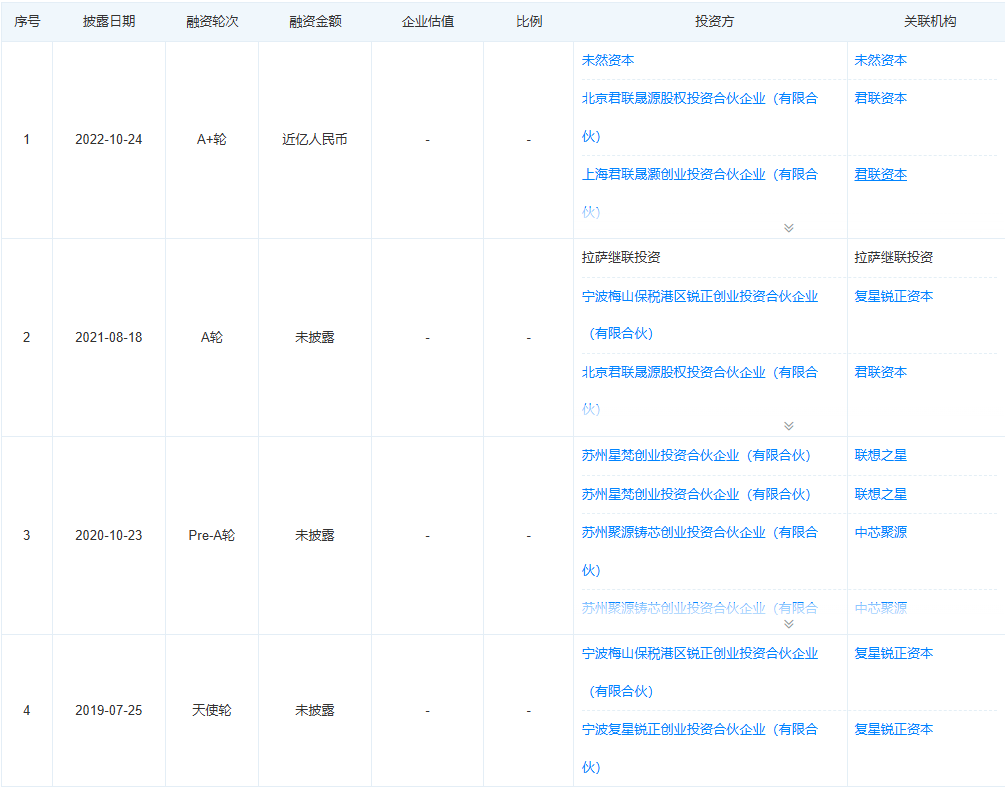Open 宁波梅山保税港区锐正创业投资 link in A轮 row
The height and width of the screenshot is (788, 1005).
[x=699, y=314]
